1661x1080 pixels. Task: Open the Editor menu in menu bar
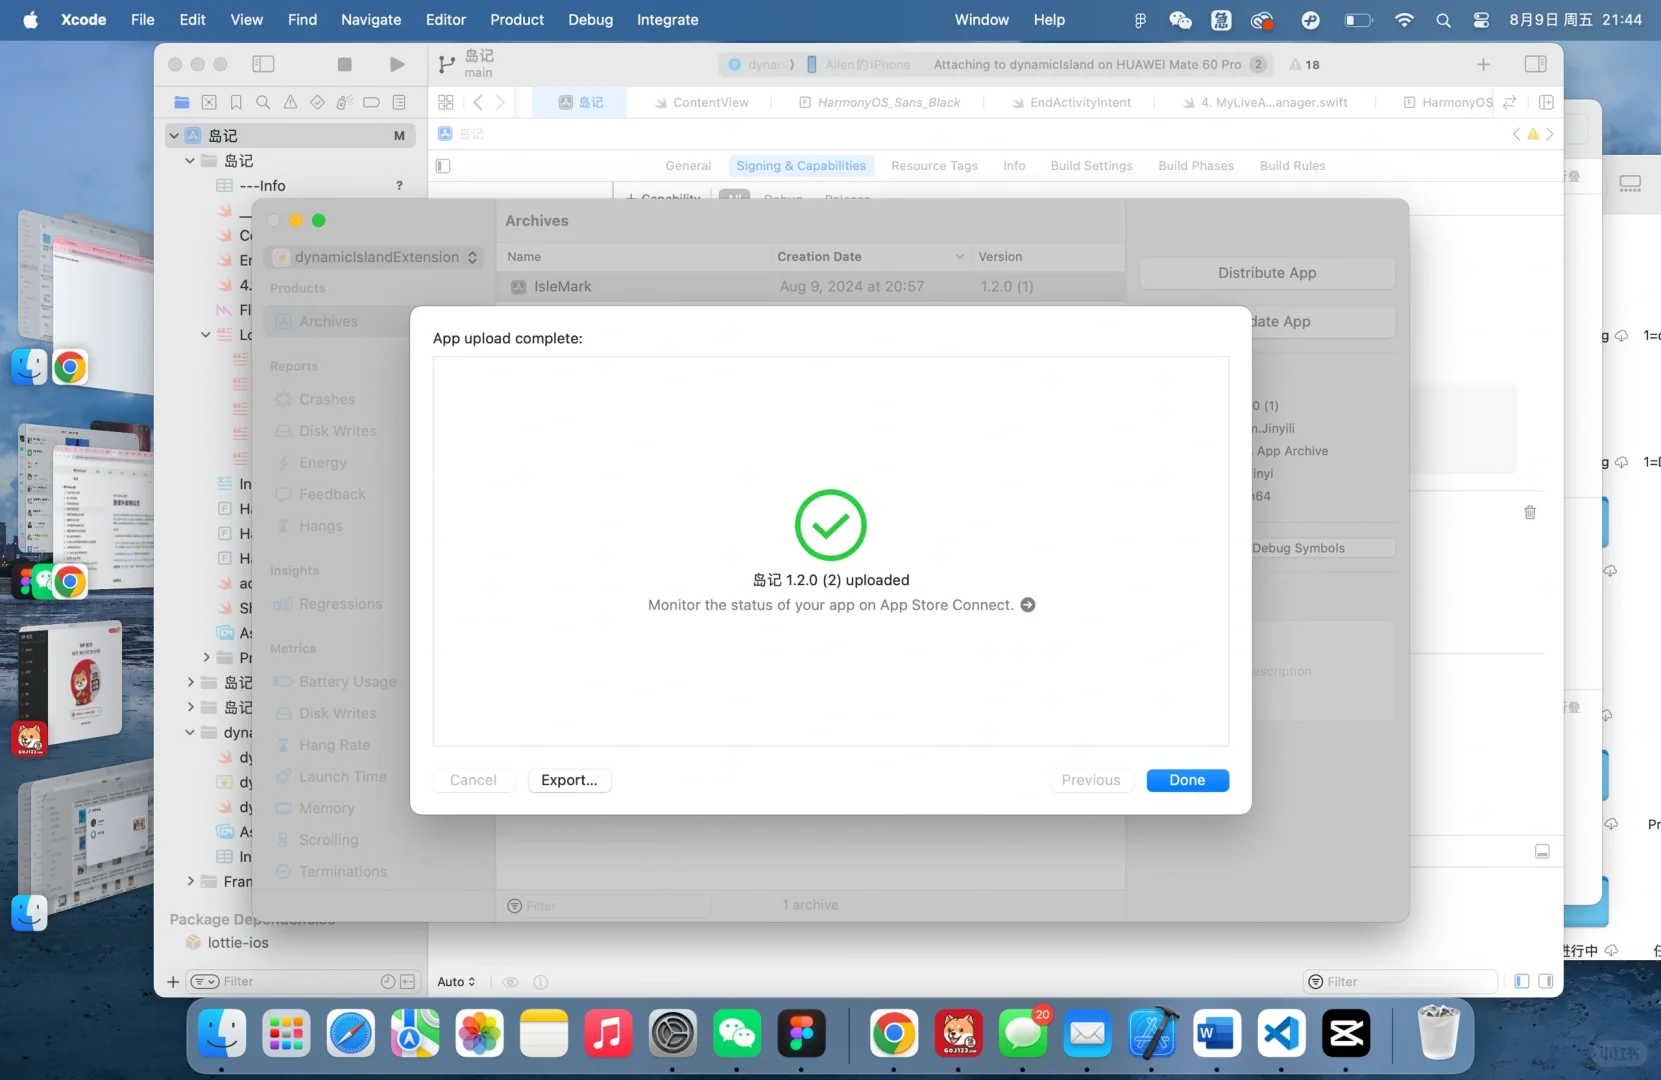446,20
